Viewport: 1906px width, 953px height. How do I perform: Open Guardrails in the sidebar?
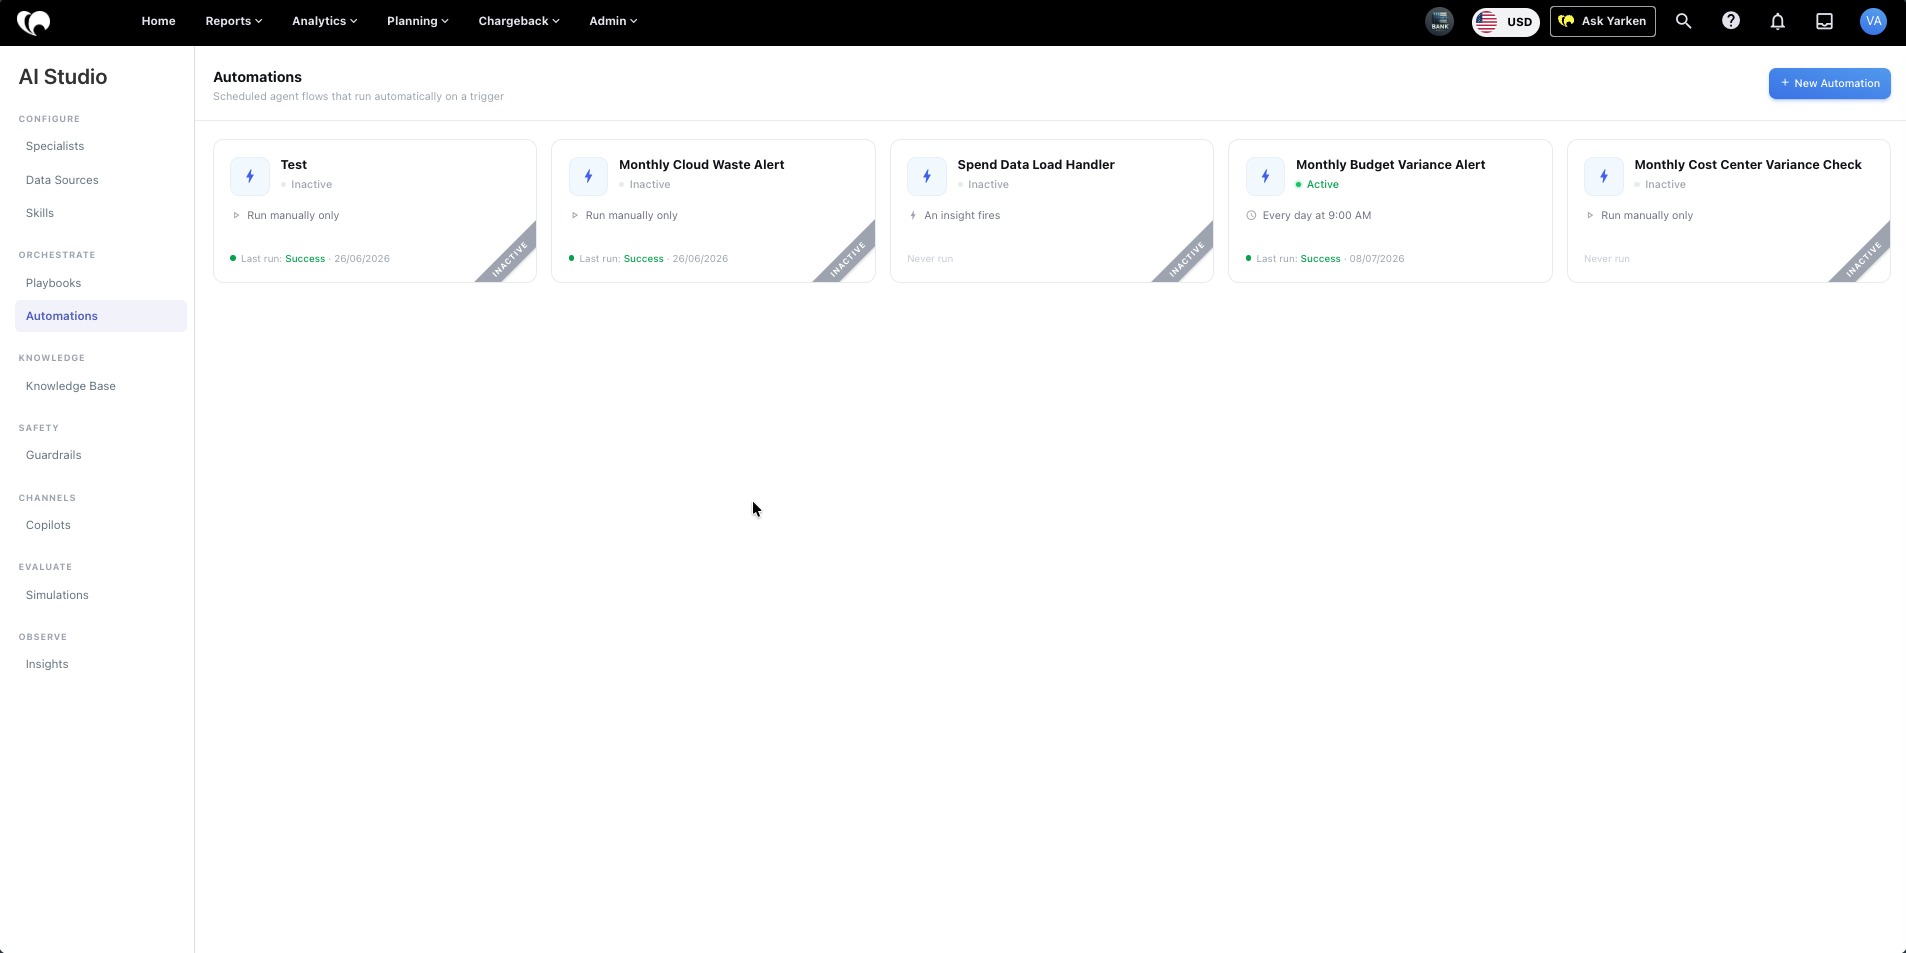53,455
